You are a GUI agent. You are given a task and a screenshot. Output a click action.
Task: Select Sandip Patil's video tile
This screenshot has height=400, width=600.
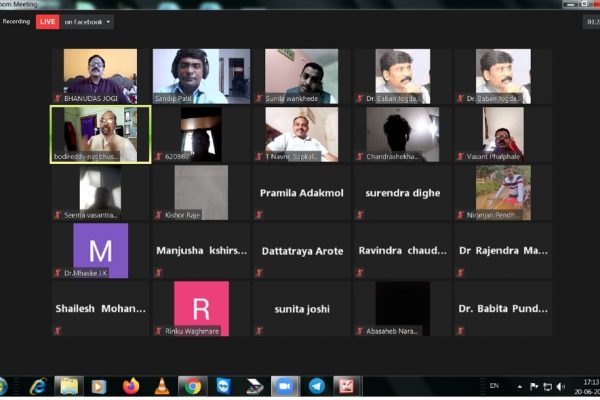coord(201,76)
